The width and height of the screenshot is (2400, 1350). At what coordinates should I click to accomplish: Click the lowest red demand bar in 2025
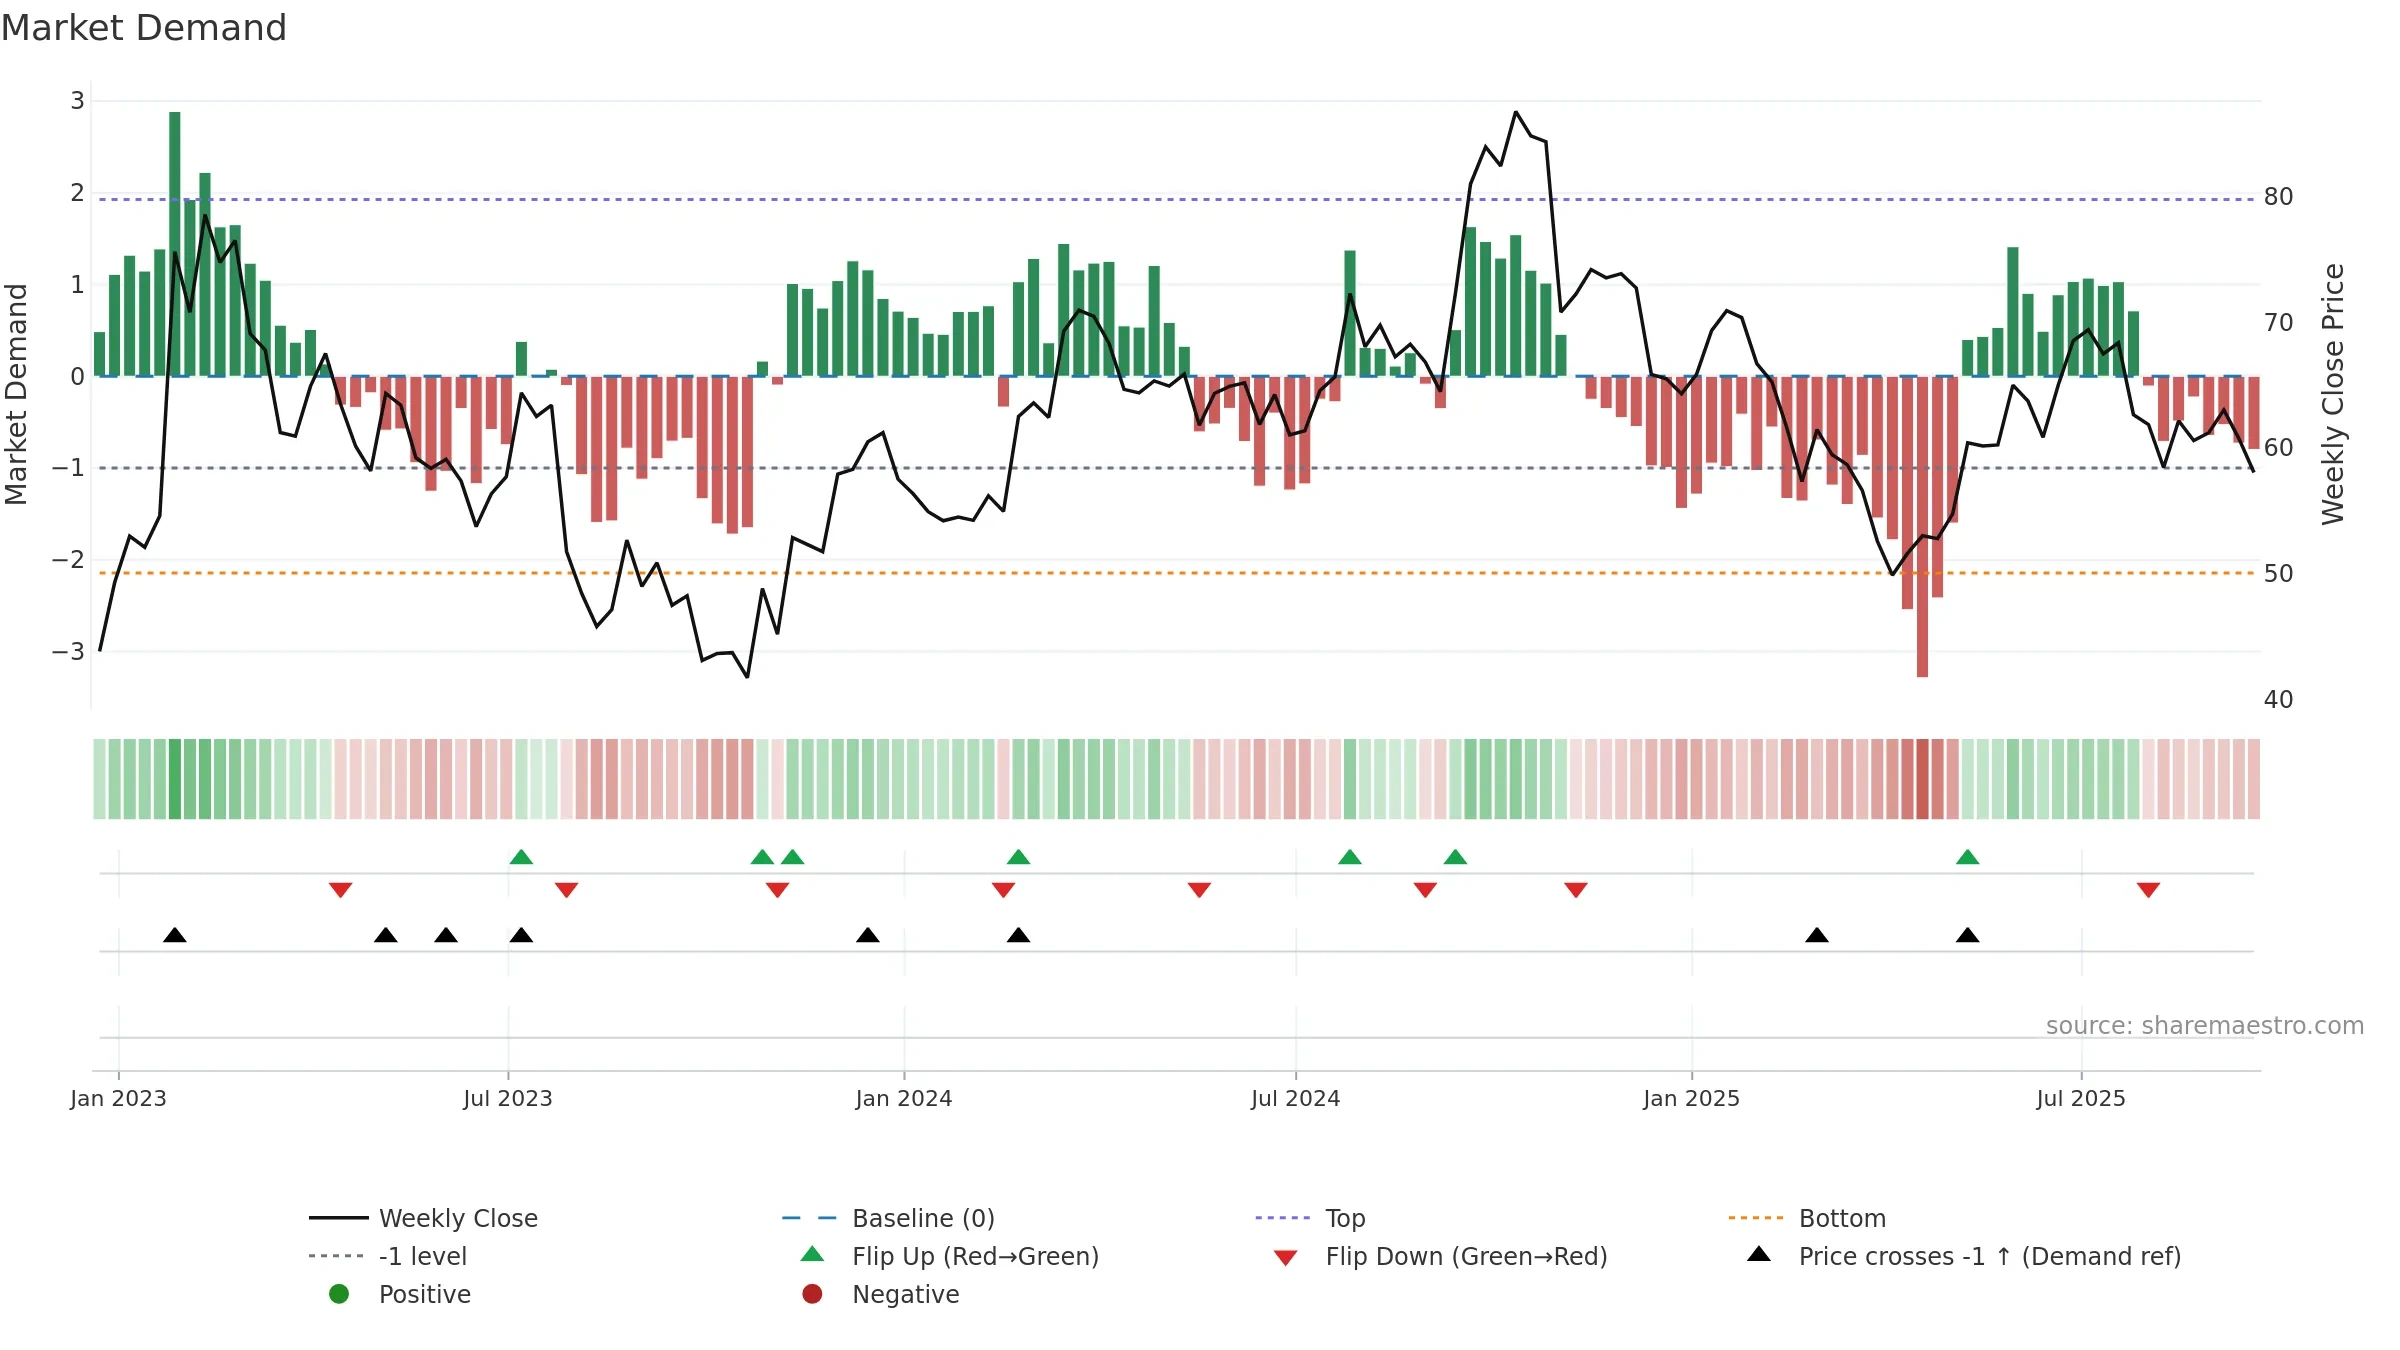point(1922,527)
